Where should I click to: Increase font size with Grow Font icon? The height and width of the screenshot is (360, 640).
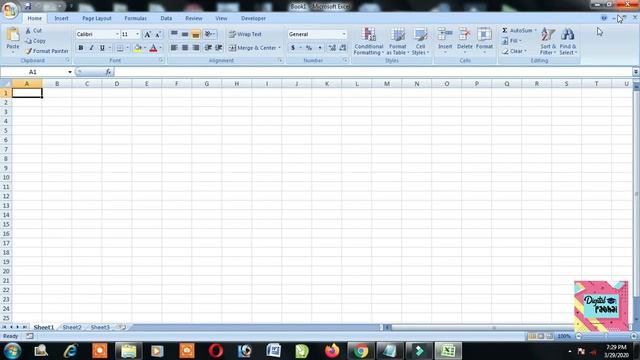click(148, 34)
